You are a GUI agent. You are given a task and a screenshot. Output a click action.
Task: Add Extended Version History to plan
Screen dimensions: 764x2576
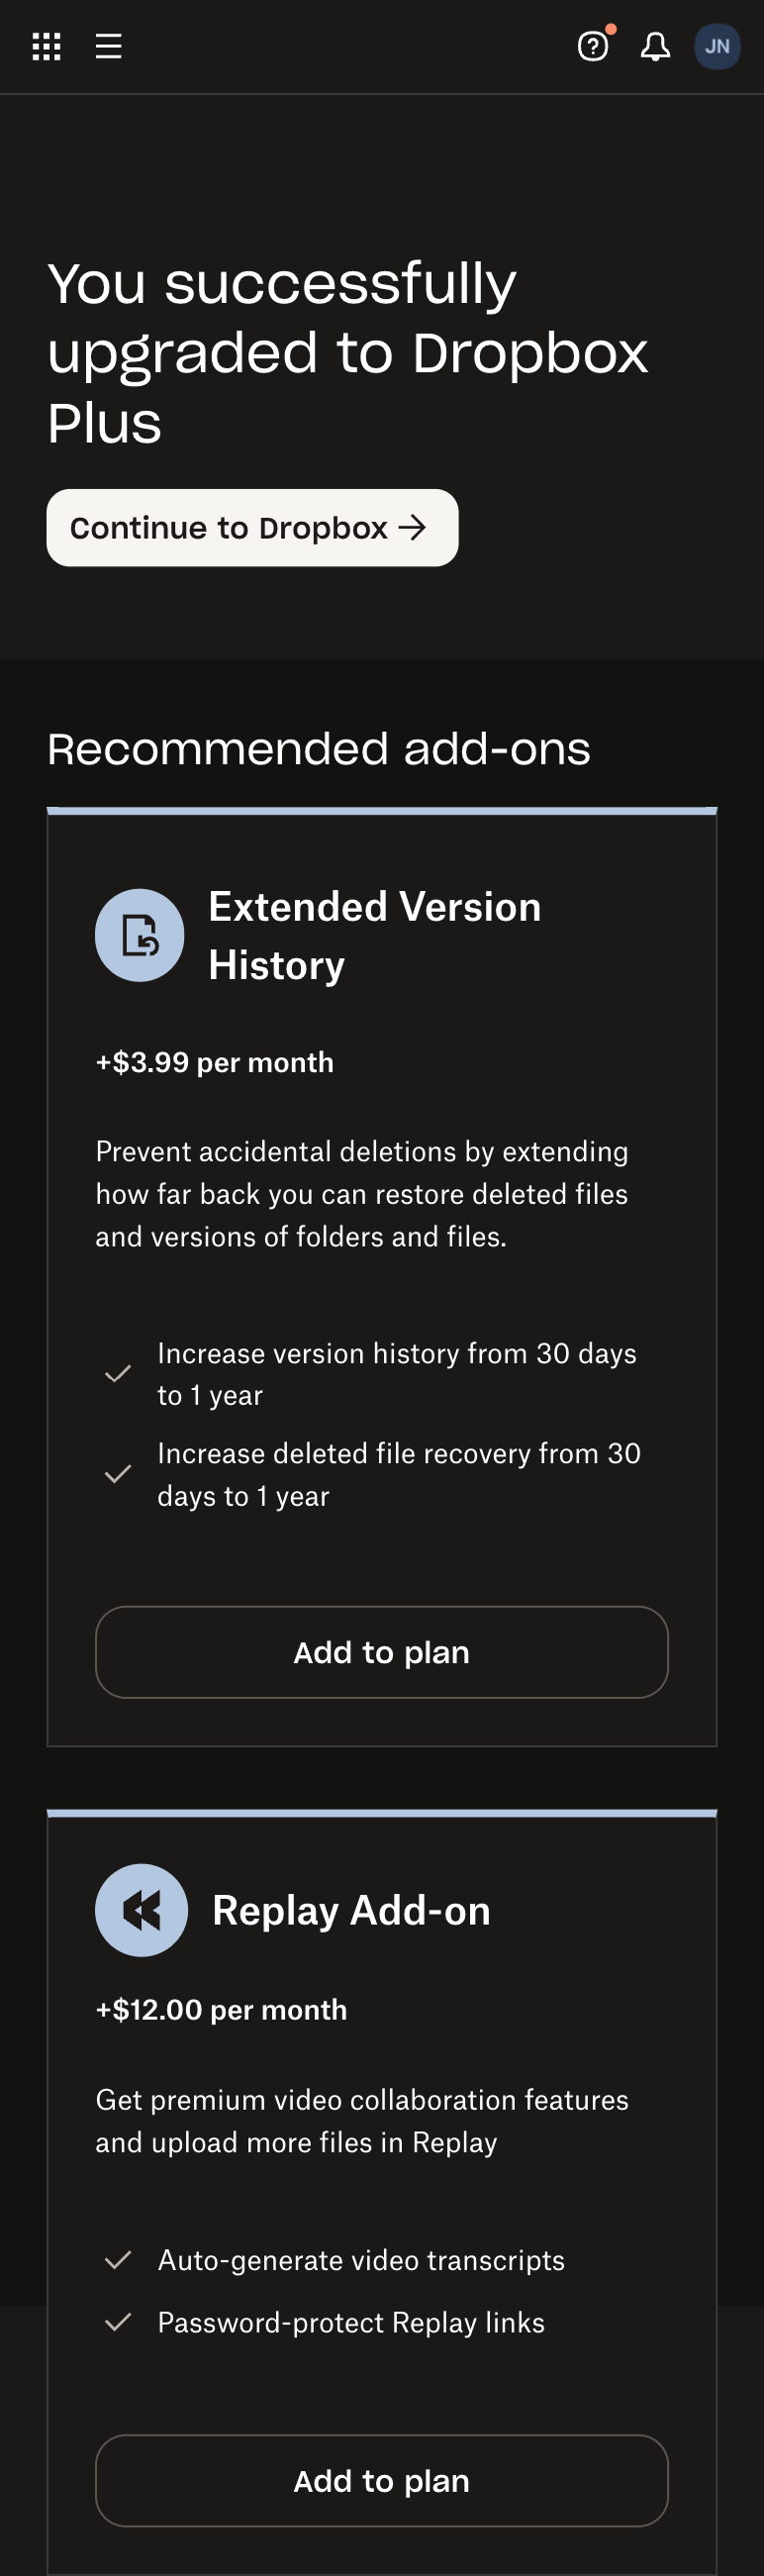click(x=381, y=1652)
